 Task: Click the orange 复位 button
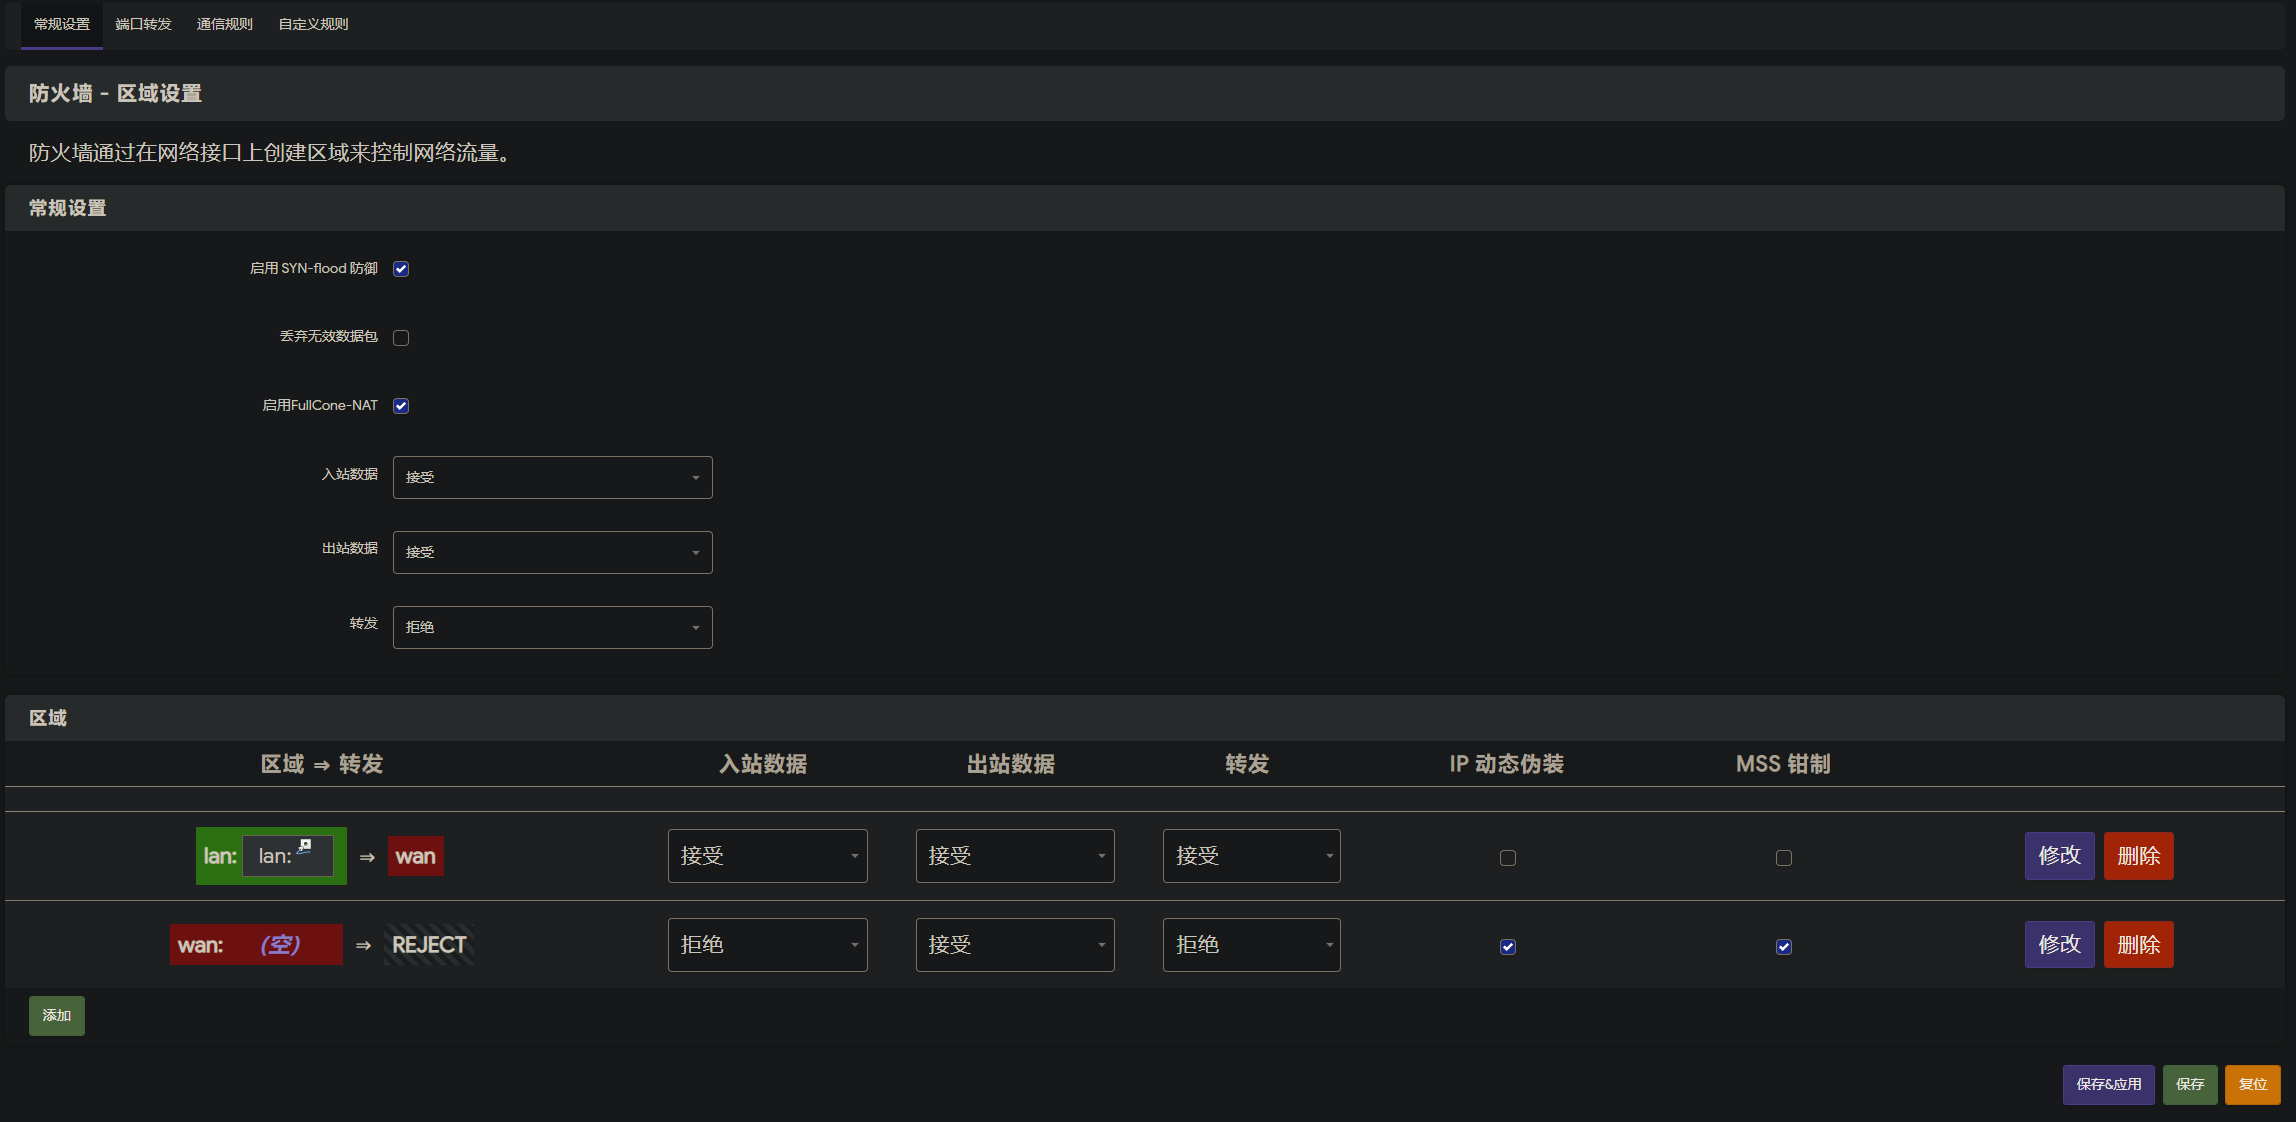2253,1085
